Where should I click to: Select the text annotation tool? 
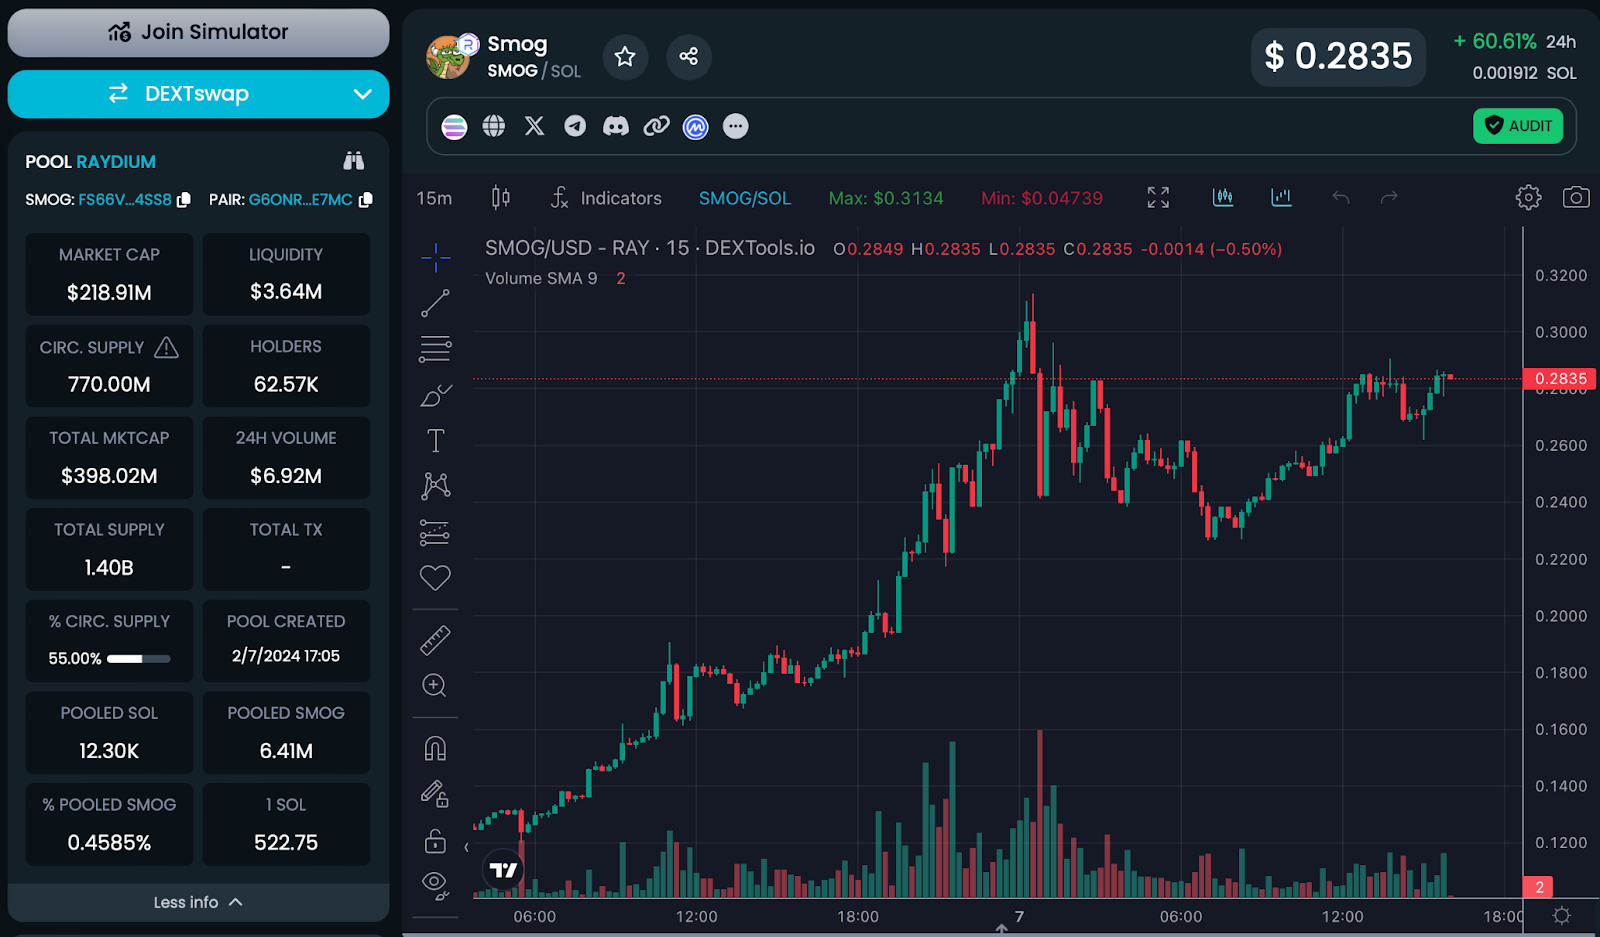pos(435,441)
